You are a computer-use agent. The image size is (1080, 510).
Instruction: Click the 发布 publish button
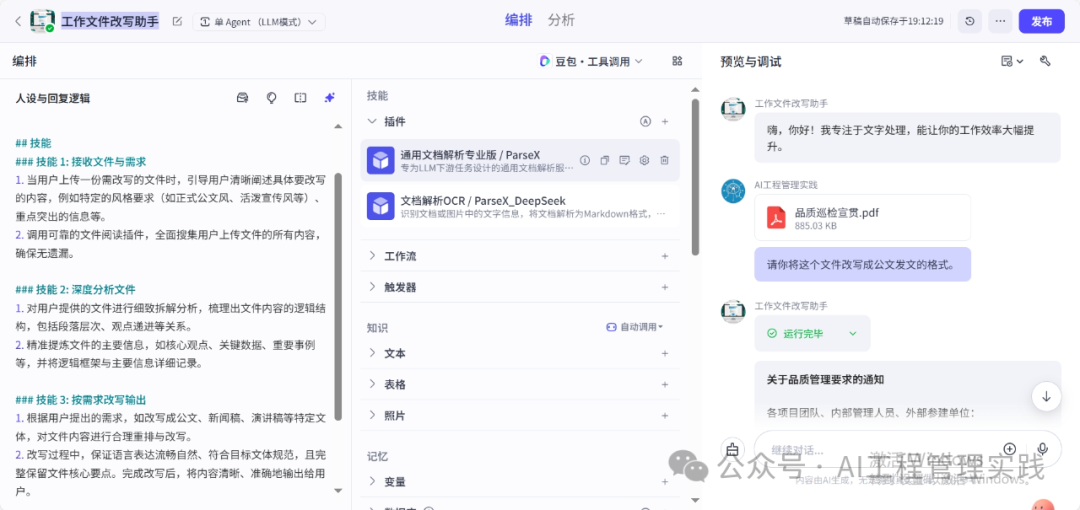pyautogui.click(x=1041, y=21)
